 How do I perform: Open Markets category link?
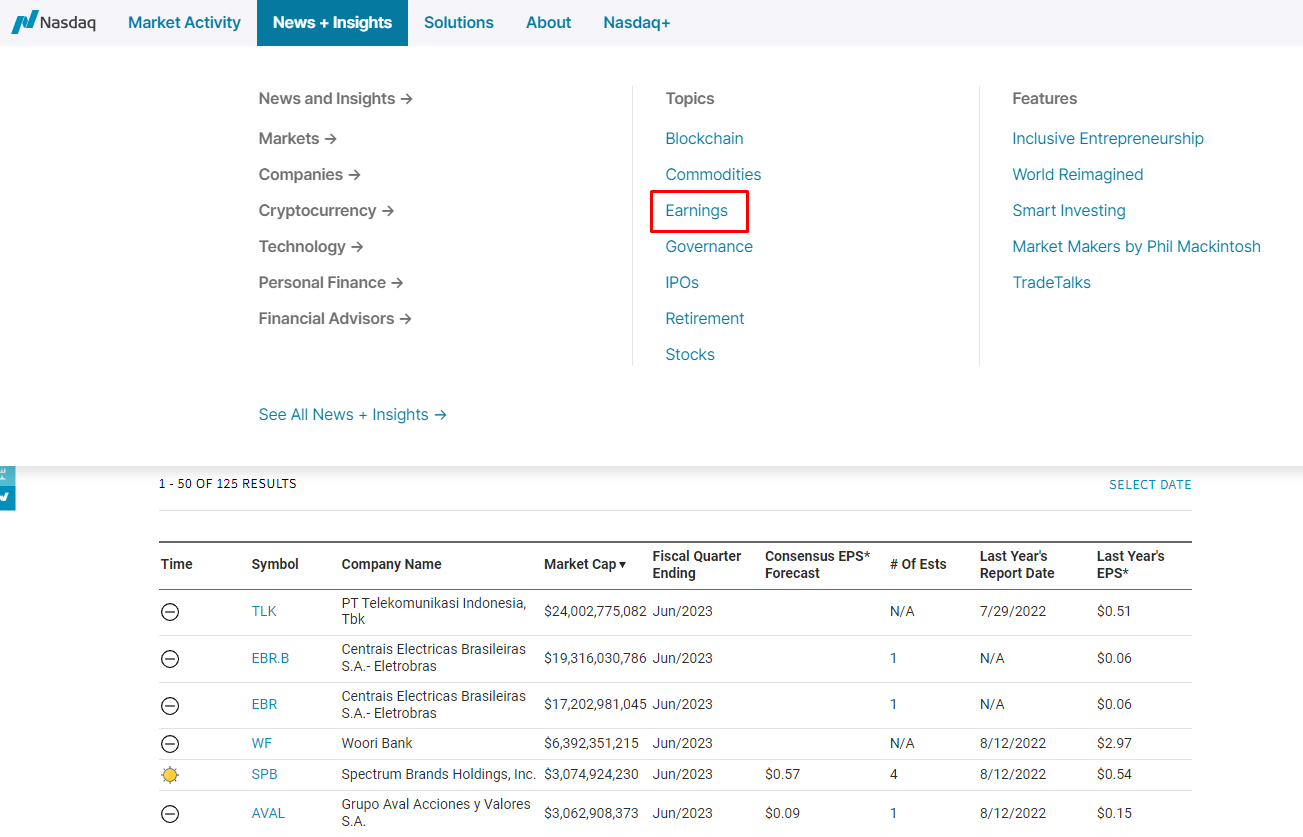point(298,138)
